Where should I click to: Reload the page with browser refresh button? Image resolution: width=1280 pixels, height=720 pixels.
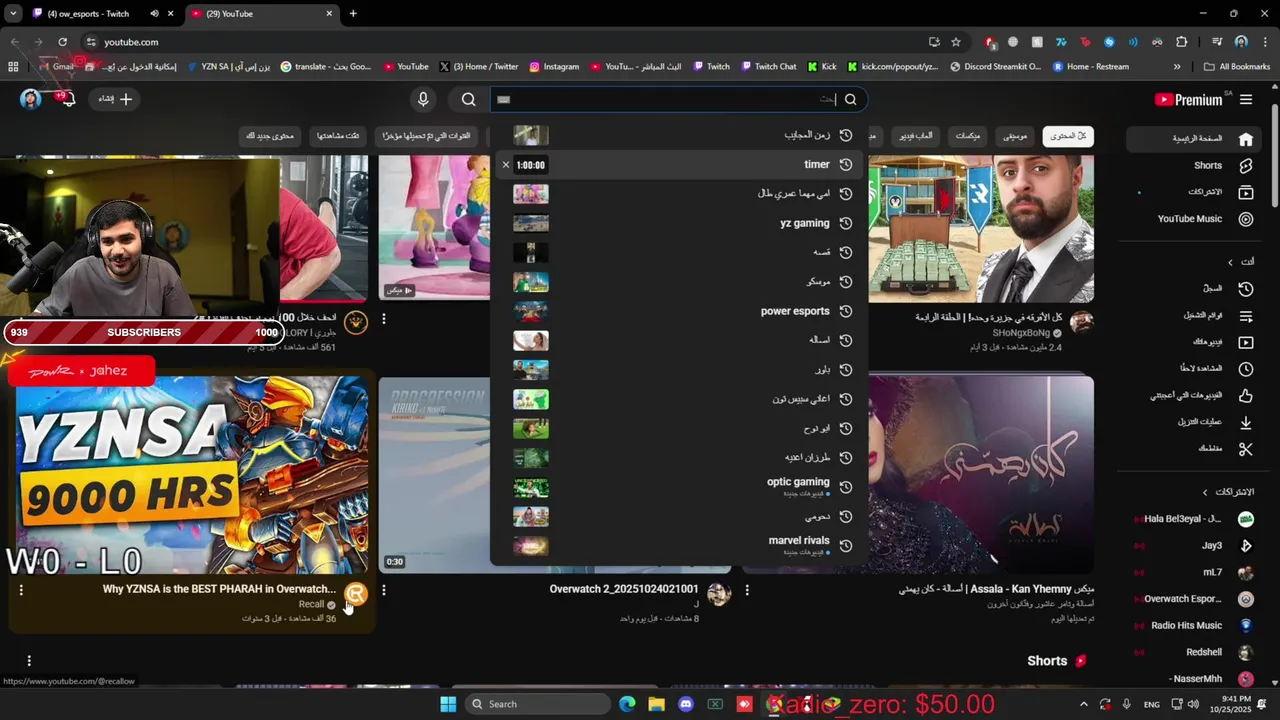coord(62,42)
